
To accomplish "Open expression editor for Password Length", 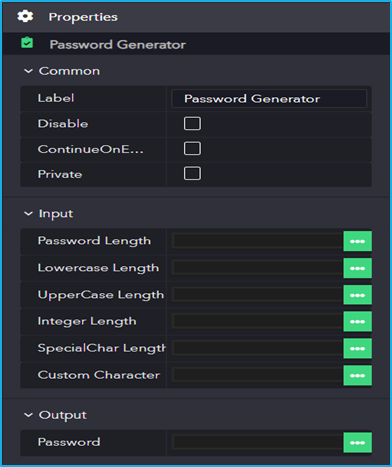I will (x=357, y=241).
